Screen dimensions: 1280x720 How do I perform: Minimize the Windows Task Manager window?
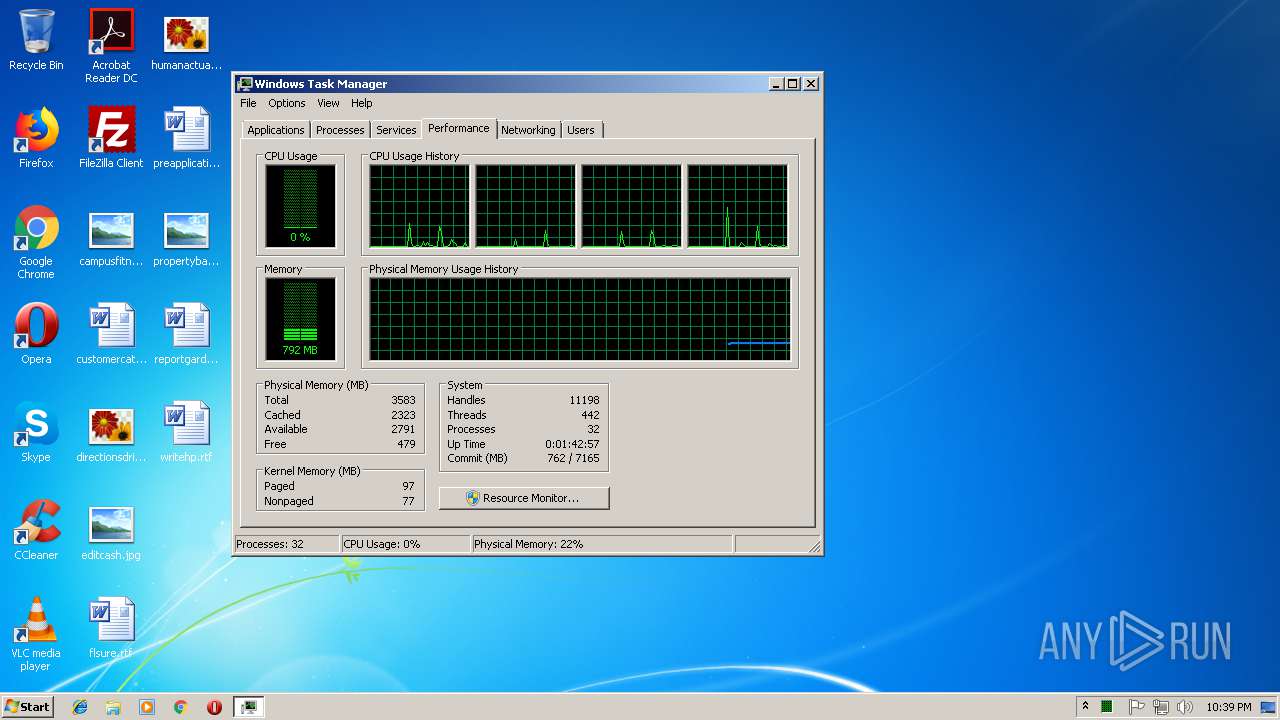click(x=776, y=84)
